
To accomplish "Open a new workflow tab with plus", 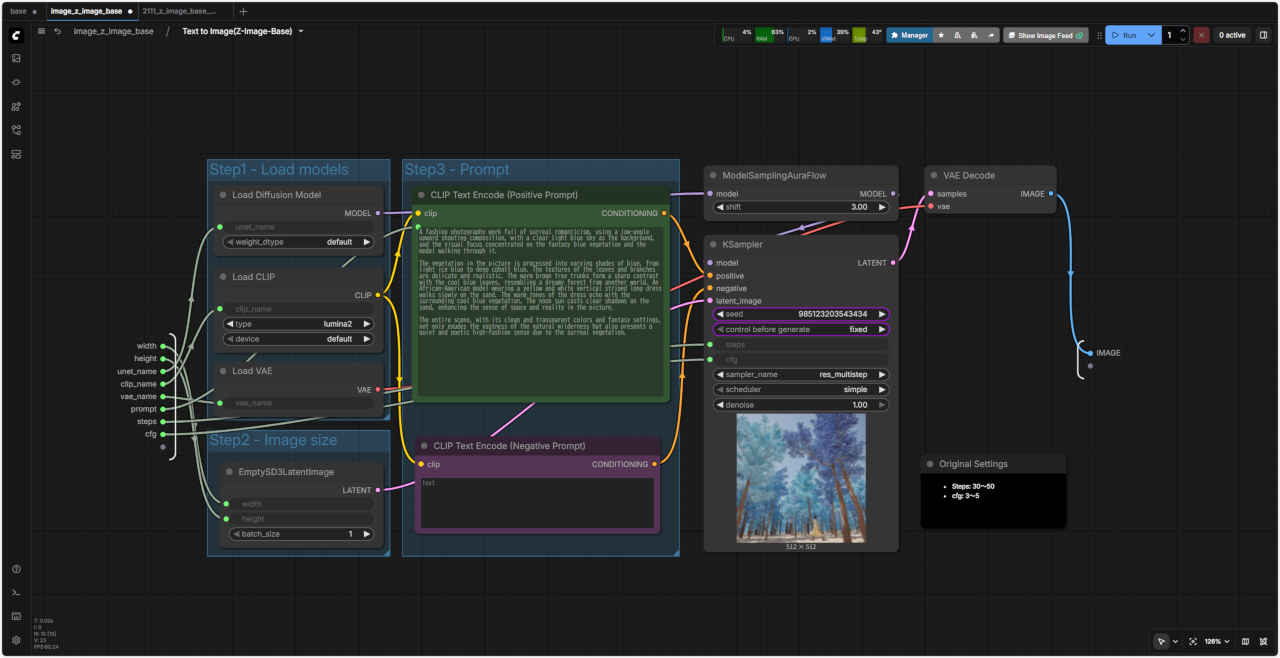I will click(243, 11).
